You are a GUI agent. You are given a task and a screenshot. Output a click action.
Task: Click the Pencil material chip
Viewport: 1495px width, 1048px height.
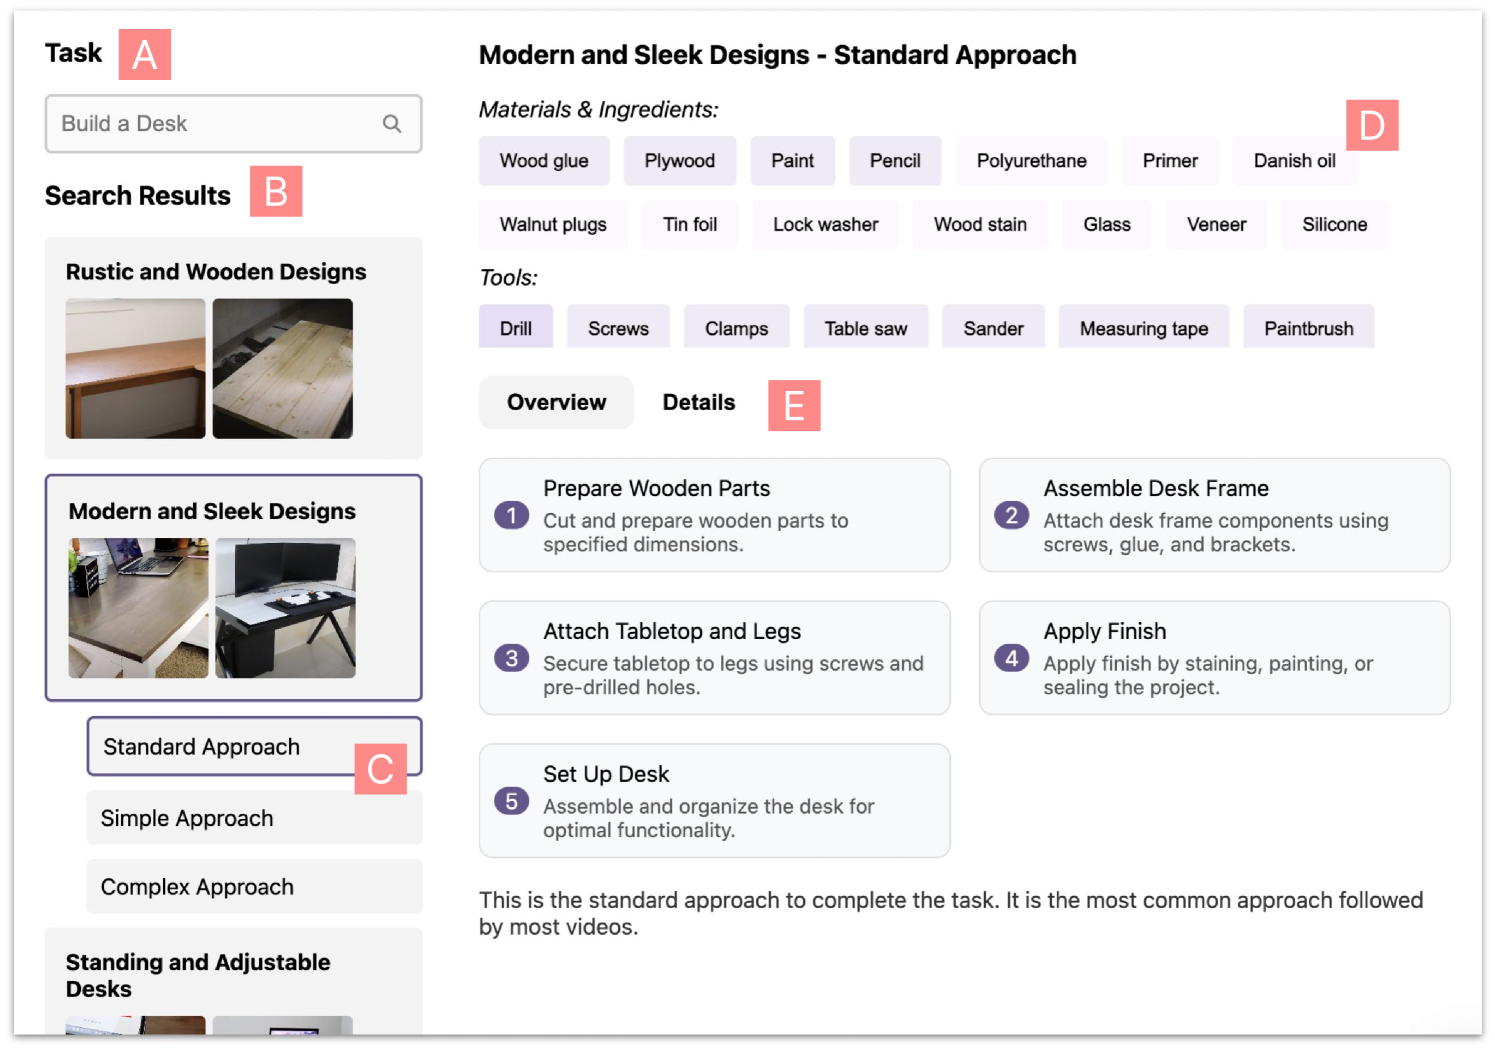(895, 161)
